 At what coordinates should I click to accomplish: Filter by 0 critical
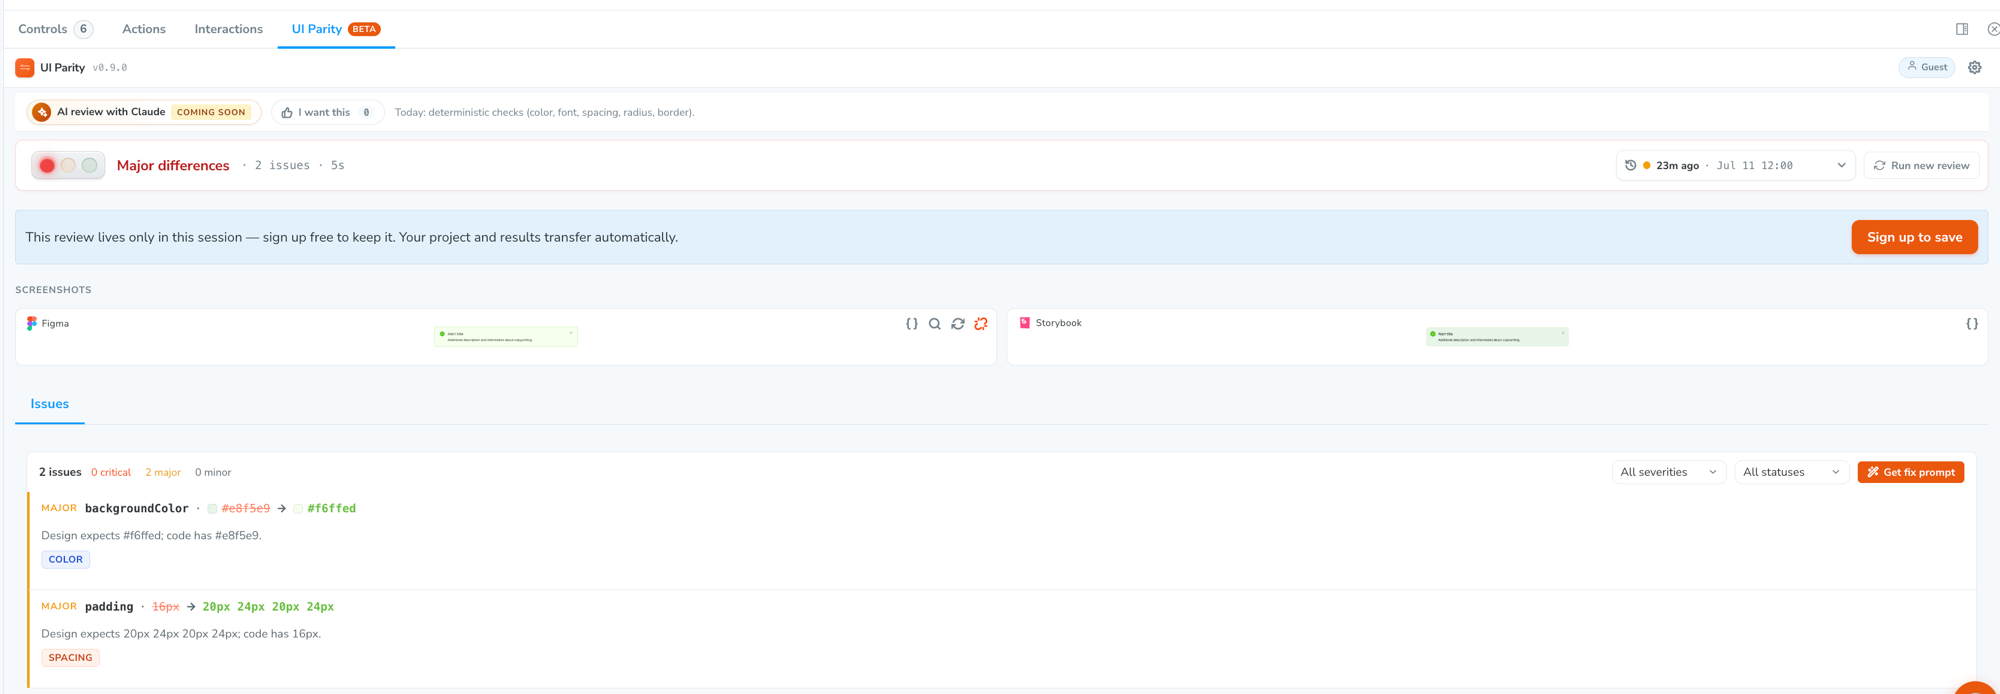click(111, 472)
